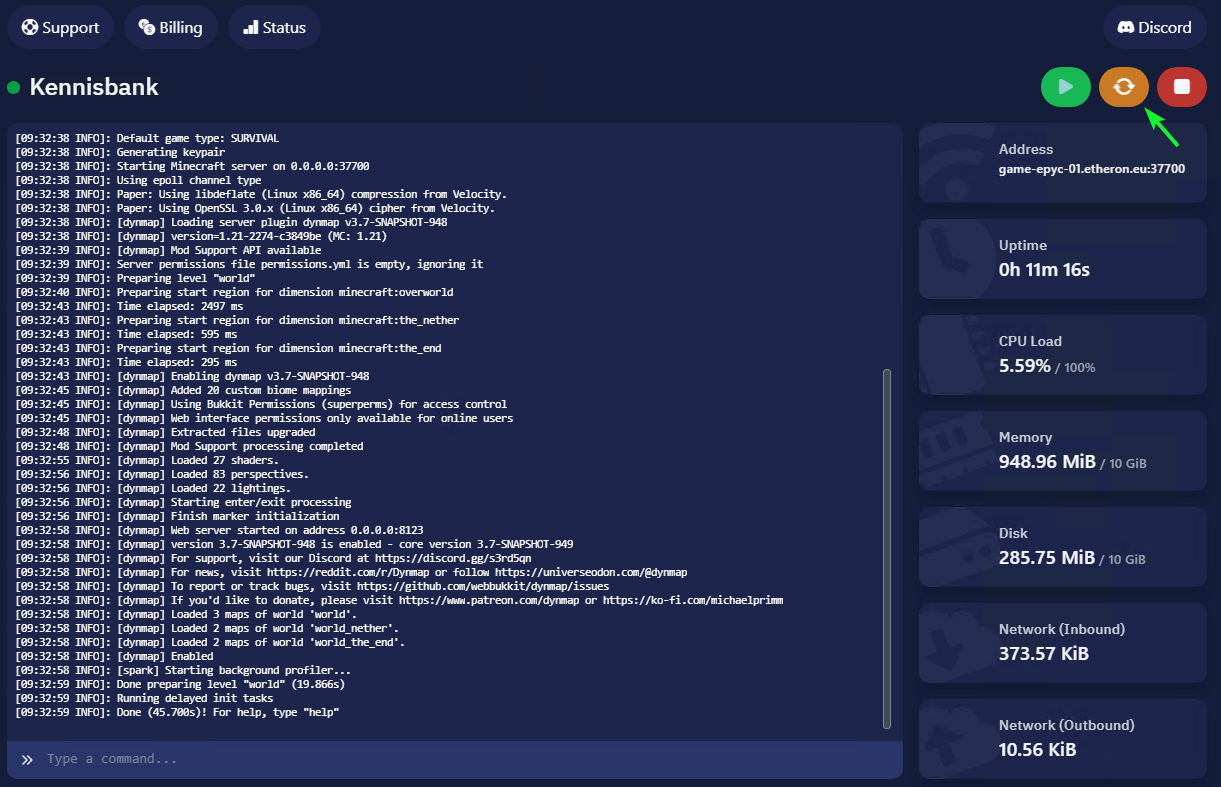Click the green Start server button
Viewport: 1221px width, 787px height.
pyautogui.click(x=1065, y=87)
